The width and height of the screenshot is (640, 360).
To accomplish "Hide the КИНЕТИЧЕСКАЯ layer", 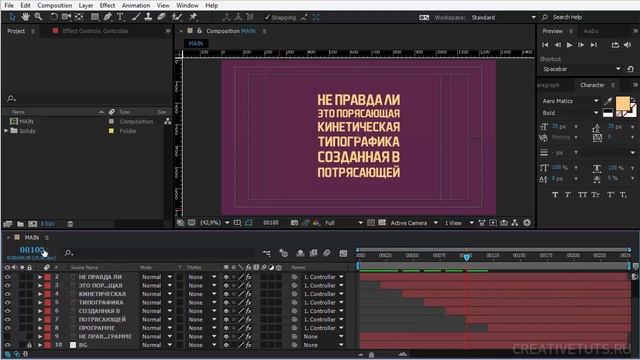I will click(7, 294).
